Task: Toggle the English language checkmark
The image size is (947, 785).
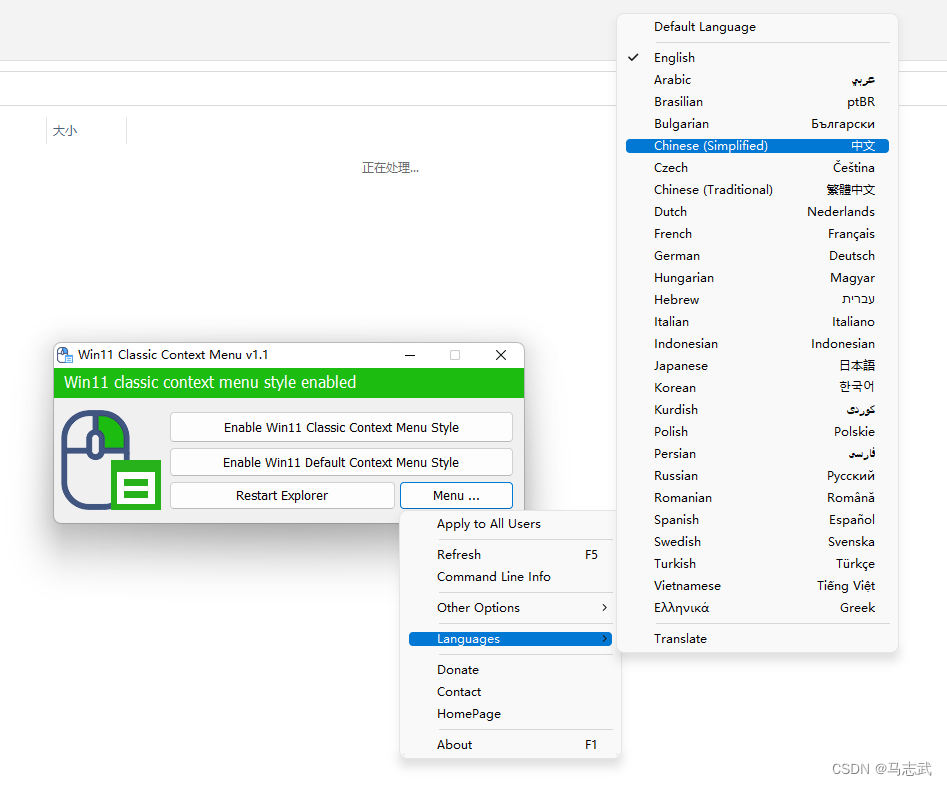Action: click(x=674, y=57)
